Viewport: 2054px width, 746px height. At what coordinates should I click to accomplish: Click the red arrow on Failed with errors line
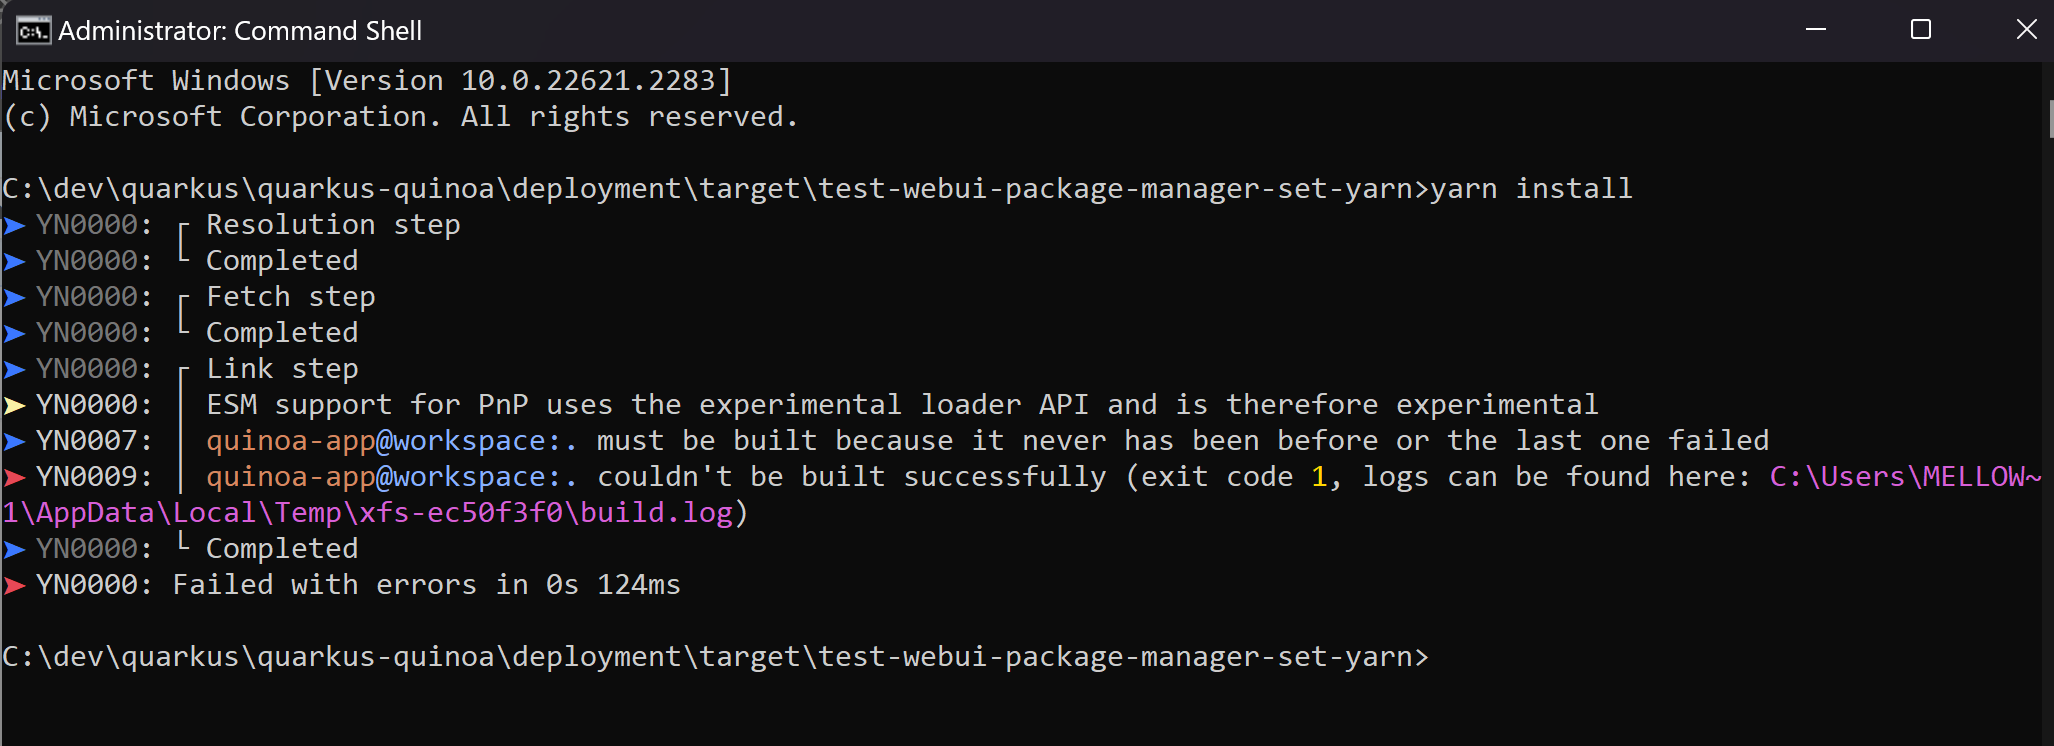point(14,584)
